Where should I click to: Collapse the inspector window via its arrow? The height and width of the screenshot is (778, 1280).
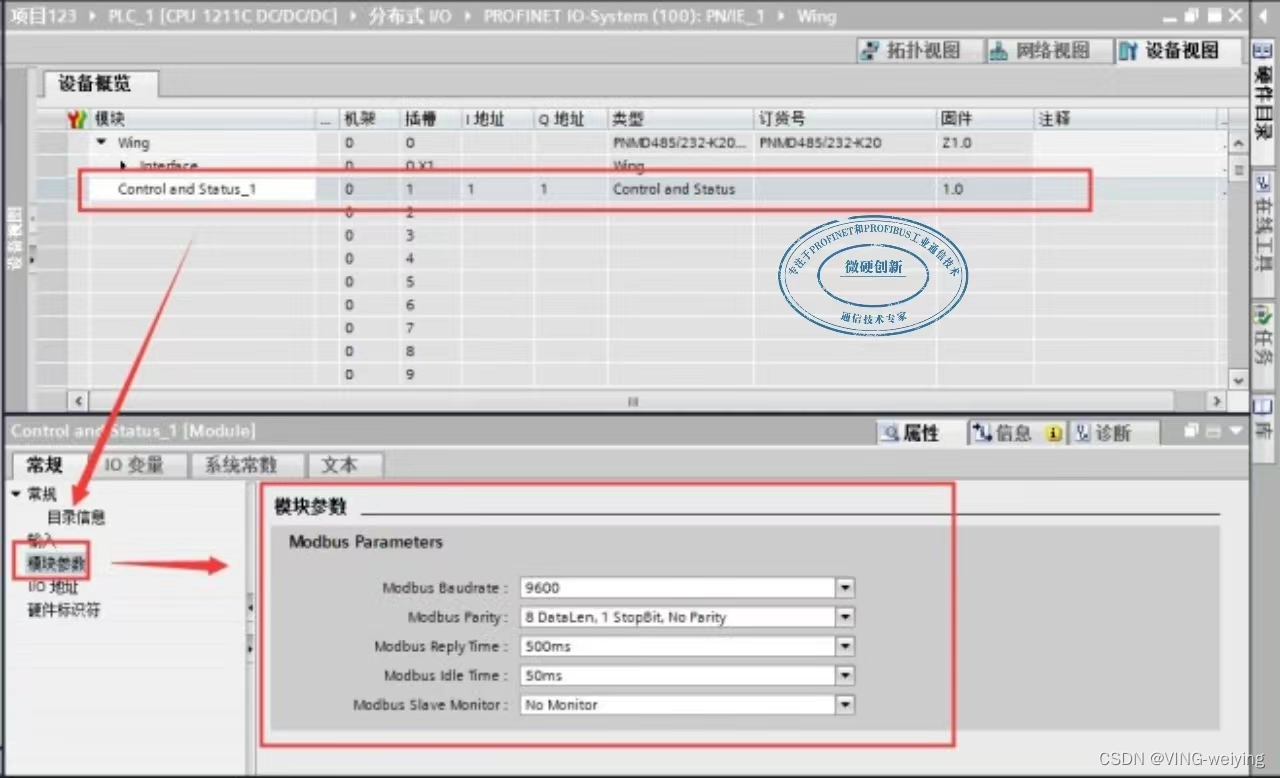click(1237, 431)
